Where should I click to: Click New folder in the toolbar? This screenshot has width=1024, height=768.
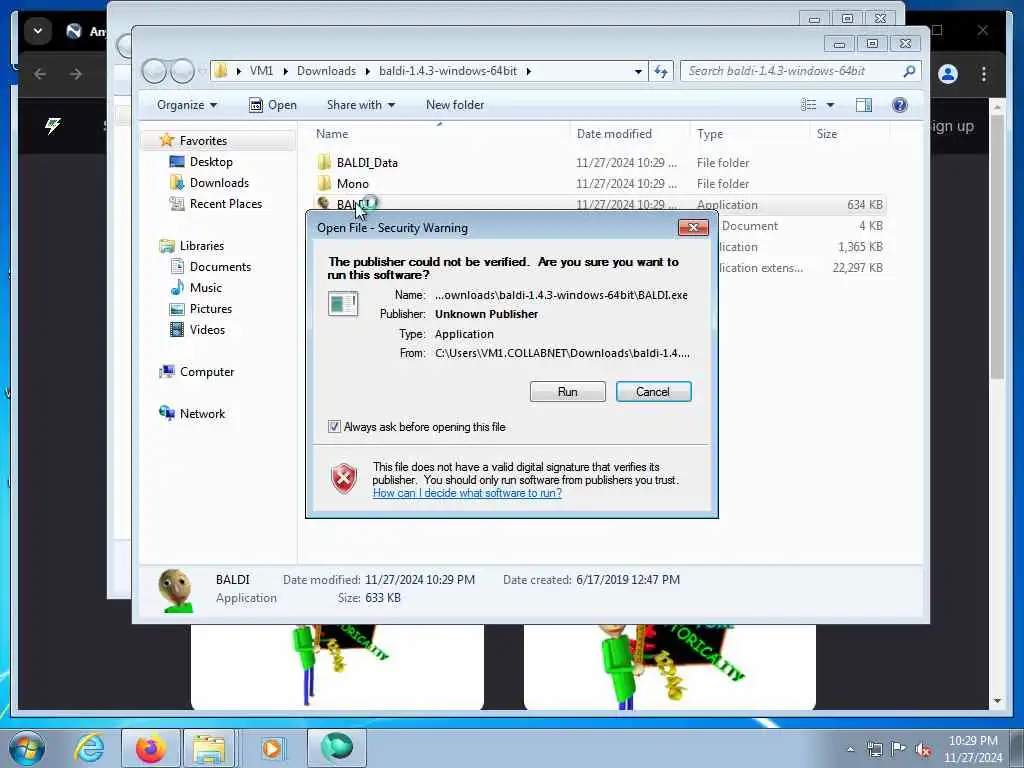click(455, 105)
